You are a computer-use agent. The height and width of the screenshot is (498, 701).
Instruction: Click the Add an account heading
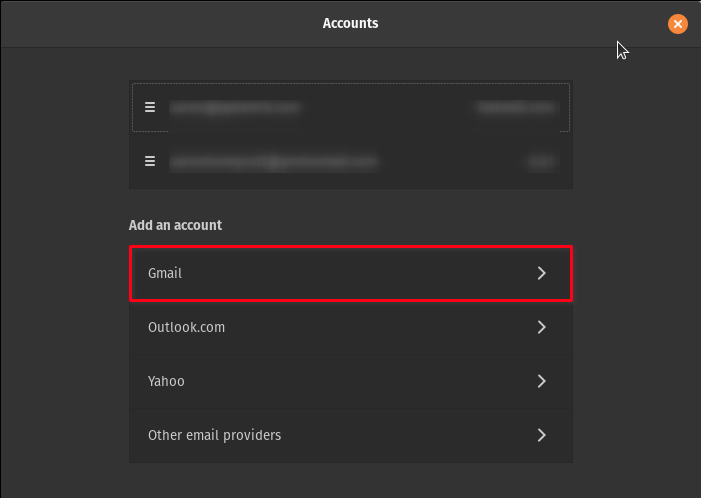click(175, 225)
